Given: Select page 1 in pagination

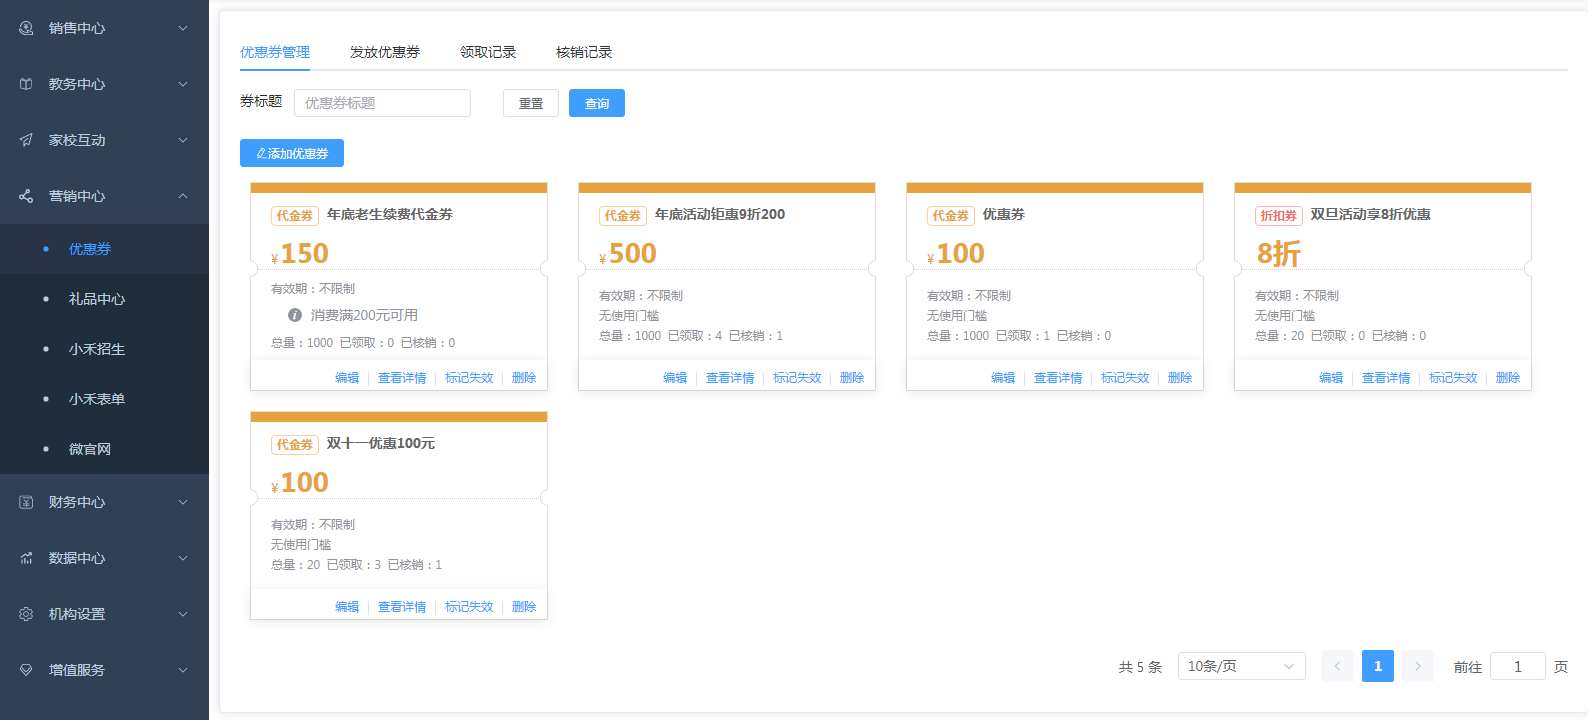Looking at the screenshot, I should point(1377,666).
